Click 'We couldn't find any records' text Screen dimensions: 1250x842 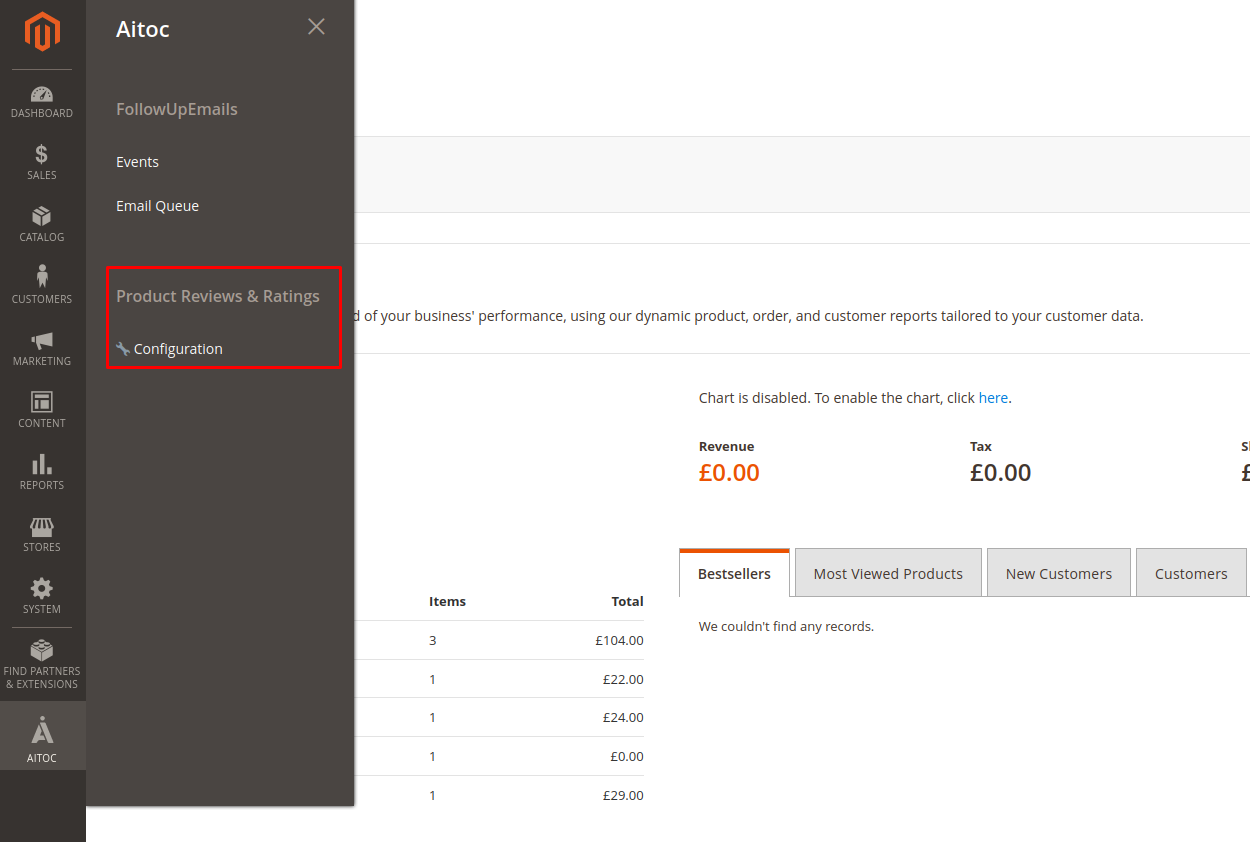[x=786, y=626]
